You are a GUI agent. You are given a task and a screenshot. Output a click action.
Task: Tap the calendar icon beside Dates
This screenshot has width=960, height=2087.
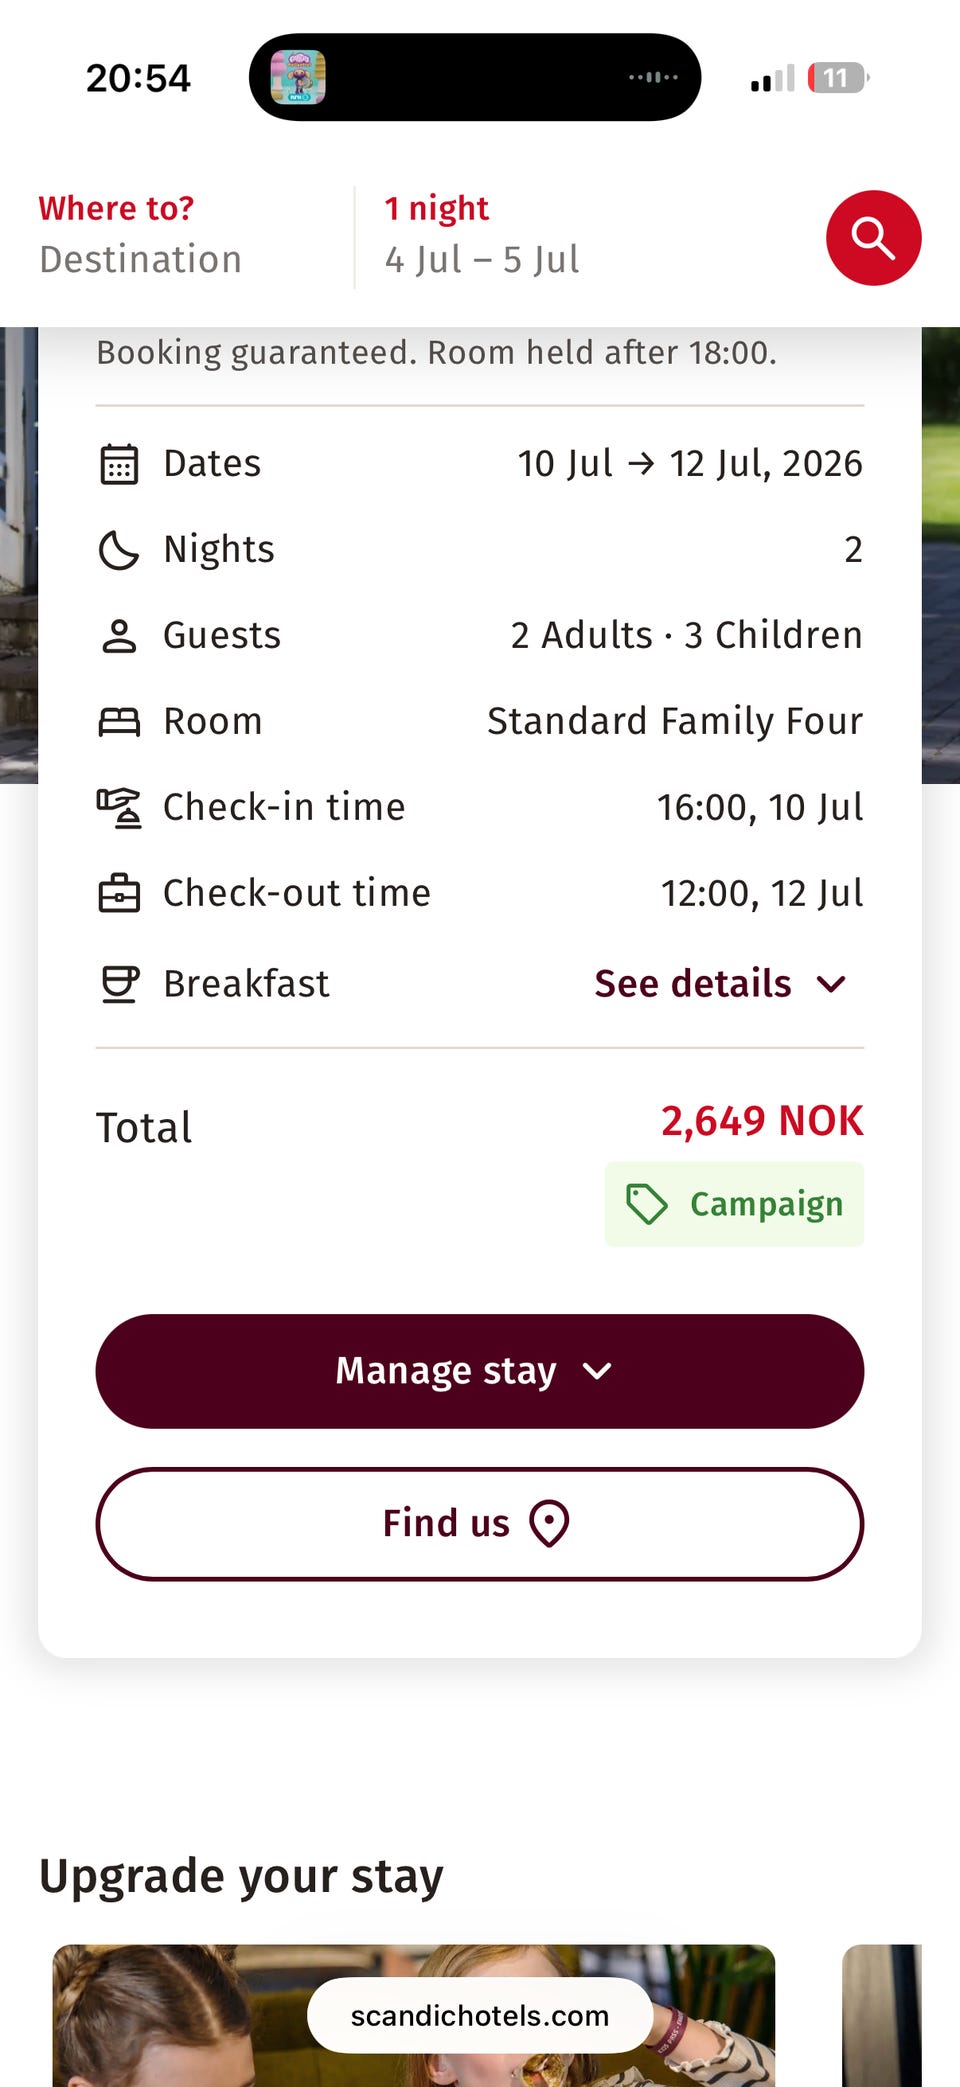point(119,464)
